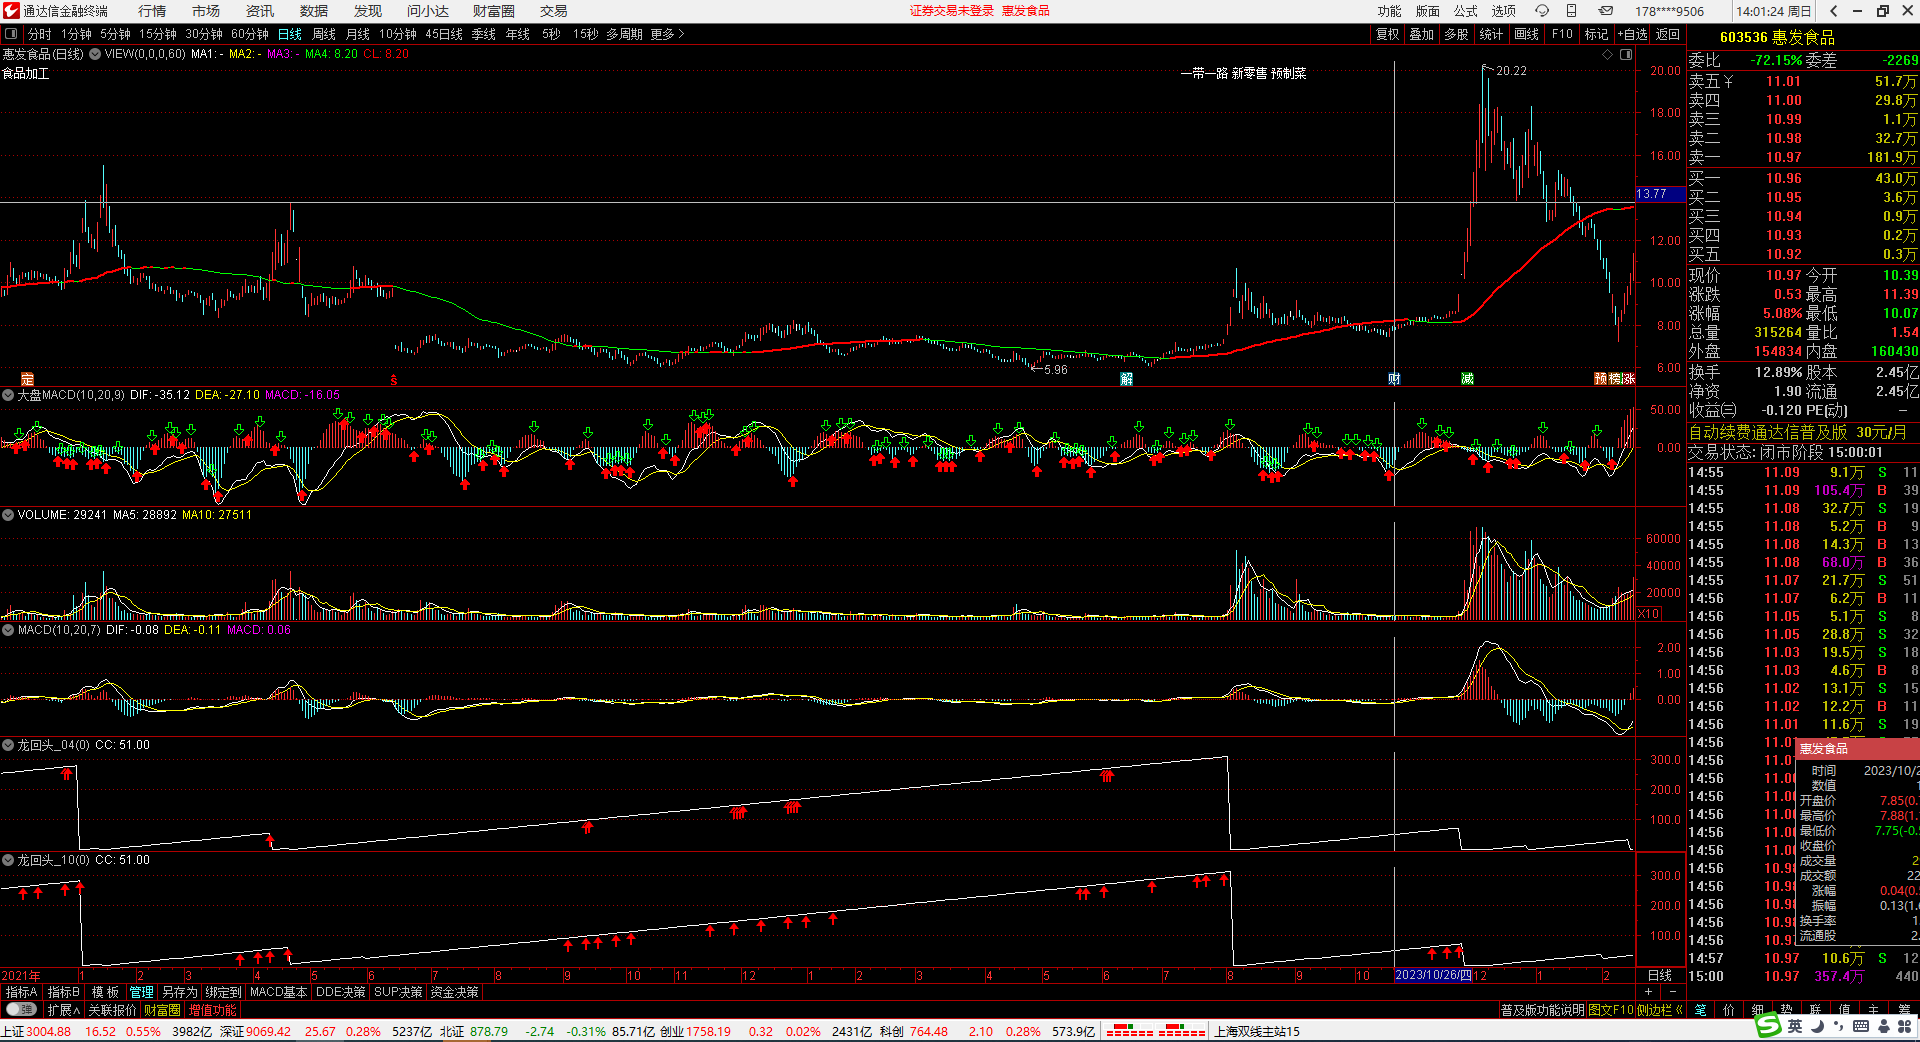This screenshot has height=1042, width=1920.
Task: Click the Sogou punctuation icon
Action: pyautogui.click(x=1839, y=1027)
